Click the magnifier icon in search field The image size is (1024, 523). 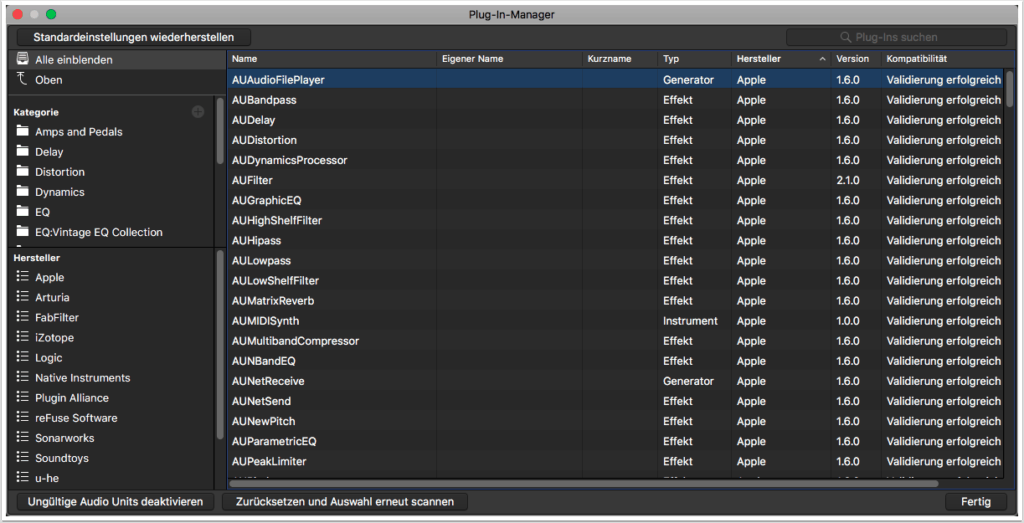(846, 37)
